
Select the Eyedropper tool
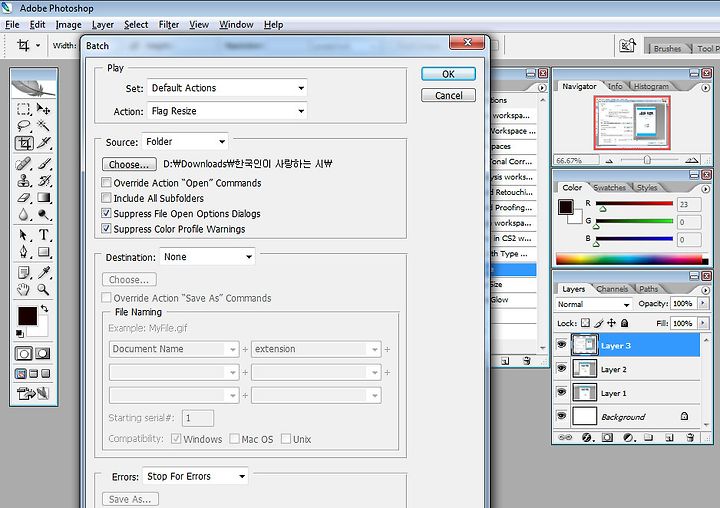pyautogui.click(x=44, y=272)
